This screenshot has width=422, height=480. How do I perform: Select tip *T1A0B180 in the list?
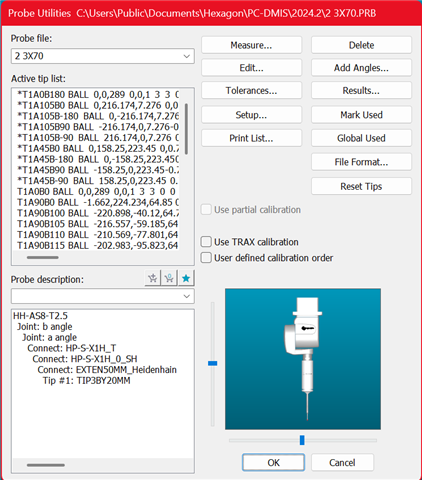tap(98, 95)
